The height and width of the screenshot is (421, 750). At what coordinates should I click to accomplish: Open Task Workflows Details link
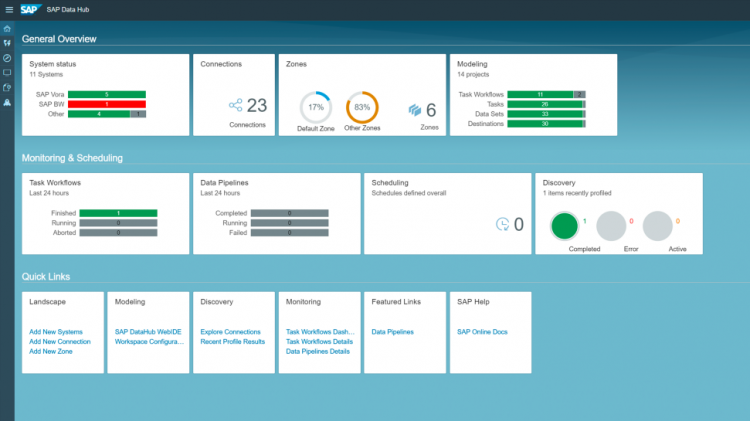coord(320,342)
